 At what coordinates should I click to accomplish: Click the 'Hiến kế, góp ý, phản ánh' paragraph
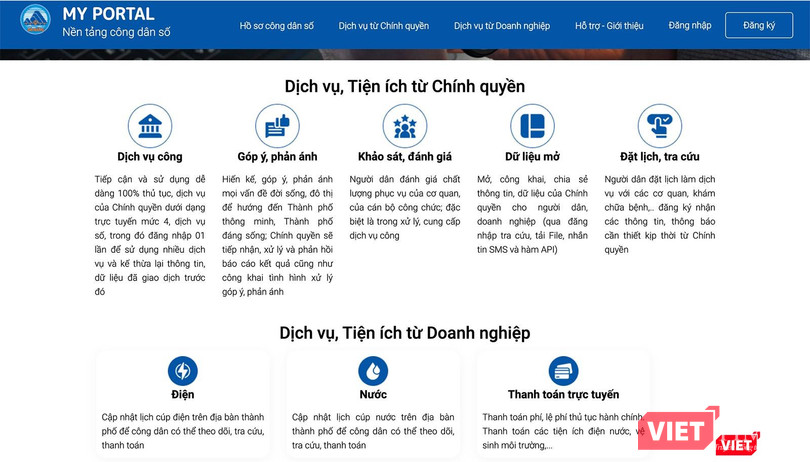pos(277,235)
